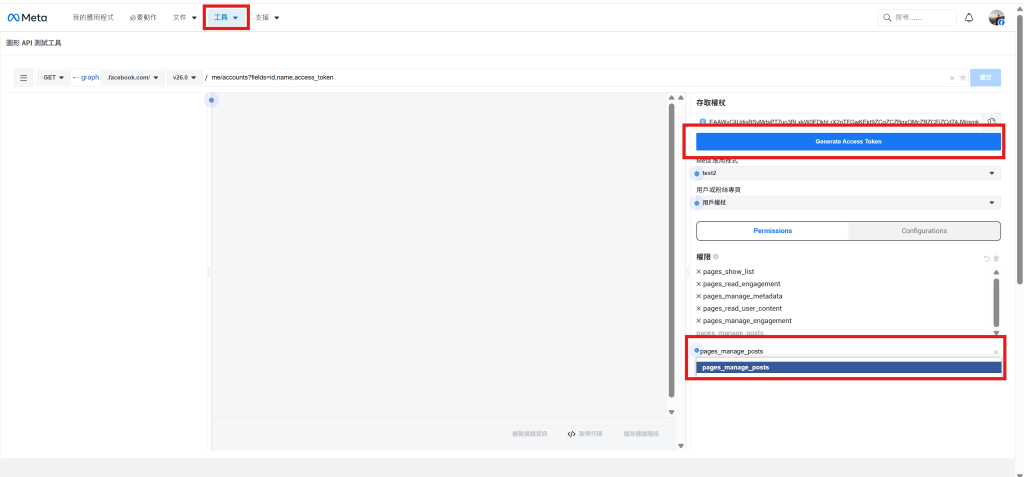Click the 用戶或粉絲專頁 label

coord(718,189)
